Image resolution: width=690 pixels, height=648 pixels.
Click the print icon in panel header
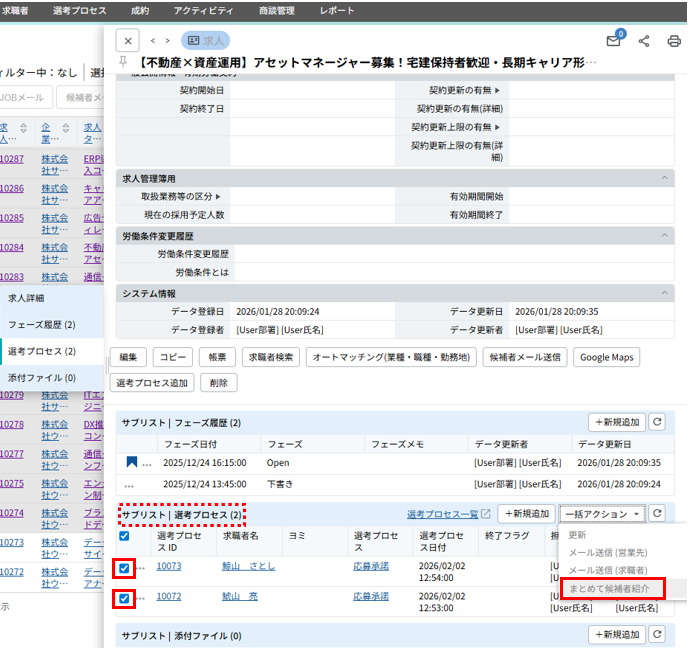pos(674,41)
